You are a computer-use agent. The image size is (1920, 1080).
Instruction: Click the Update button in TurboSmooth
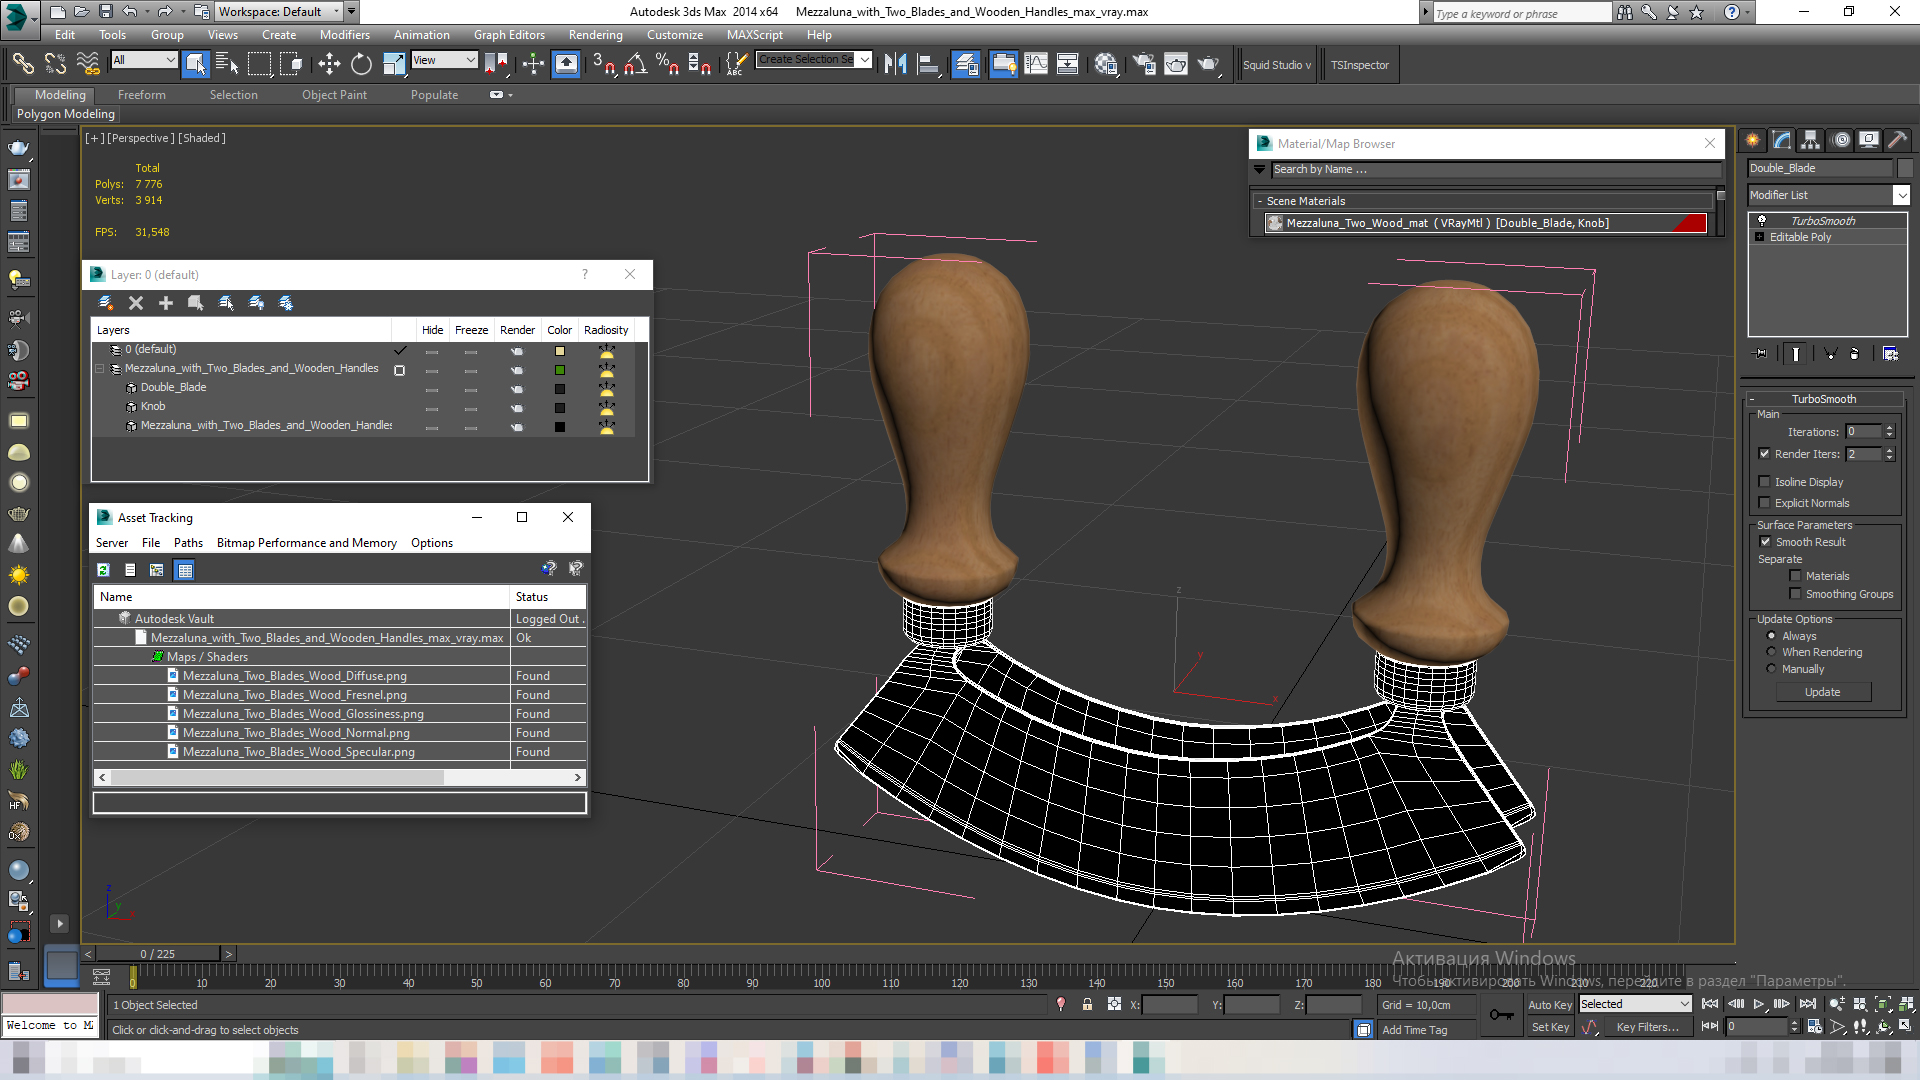[x=1822, y=692]
